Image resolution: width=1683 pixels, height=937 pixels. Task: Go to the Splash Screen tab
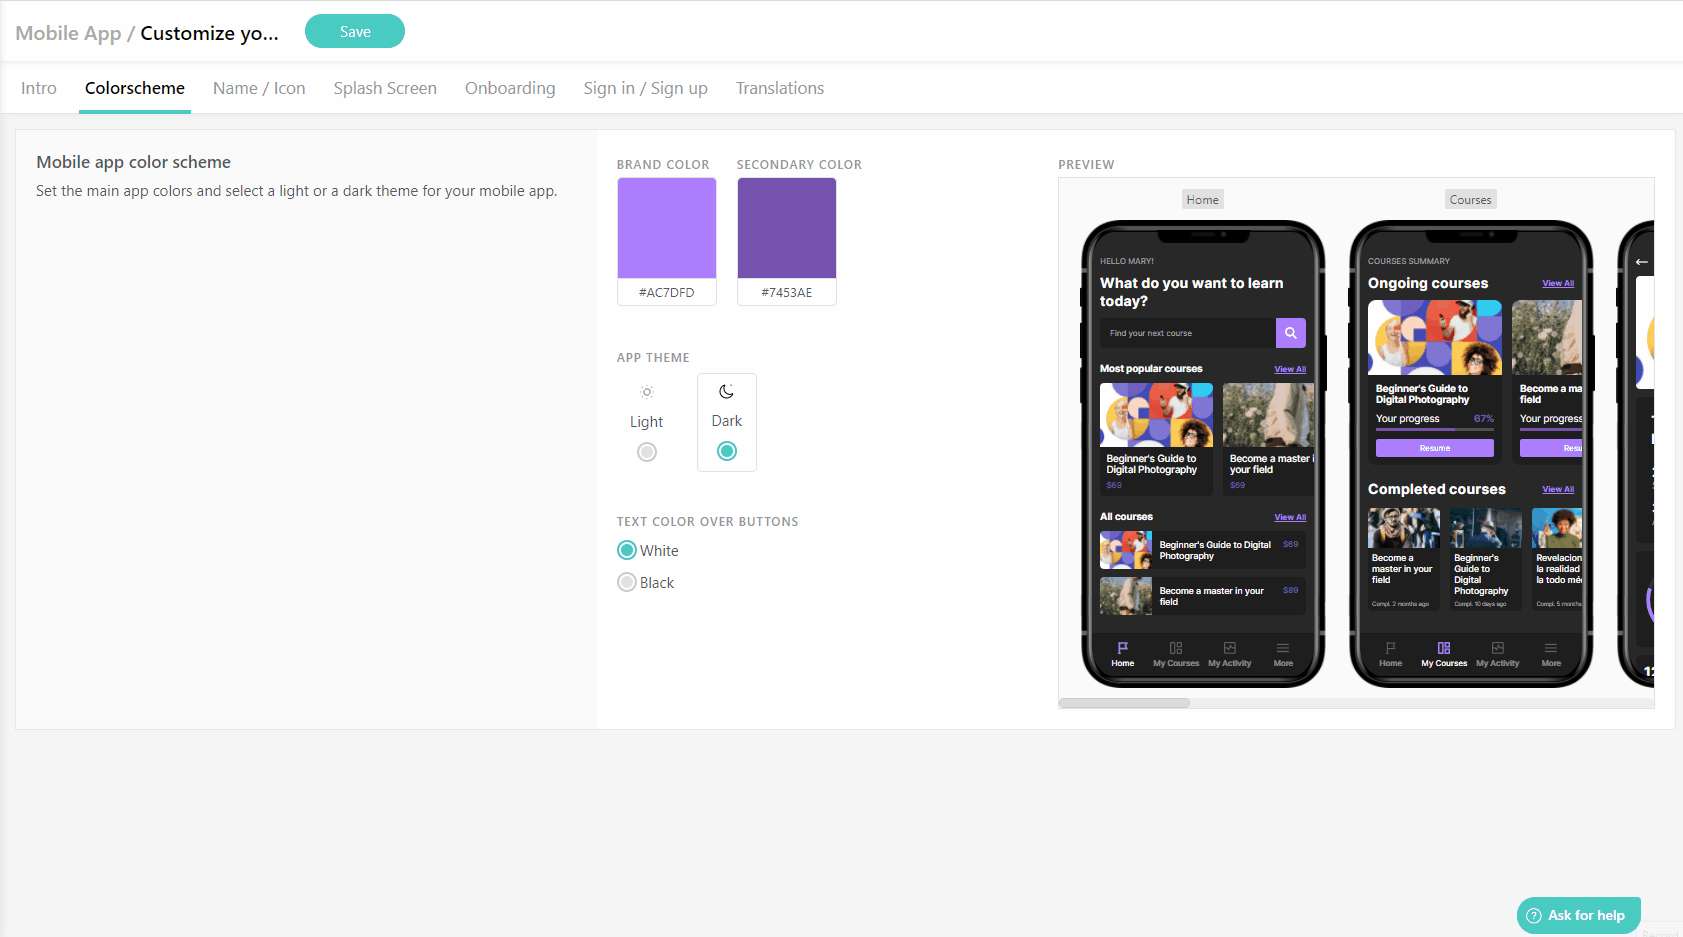click(385, 88)
